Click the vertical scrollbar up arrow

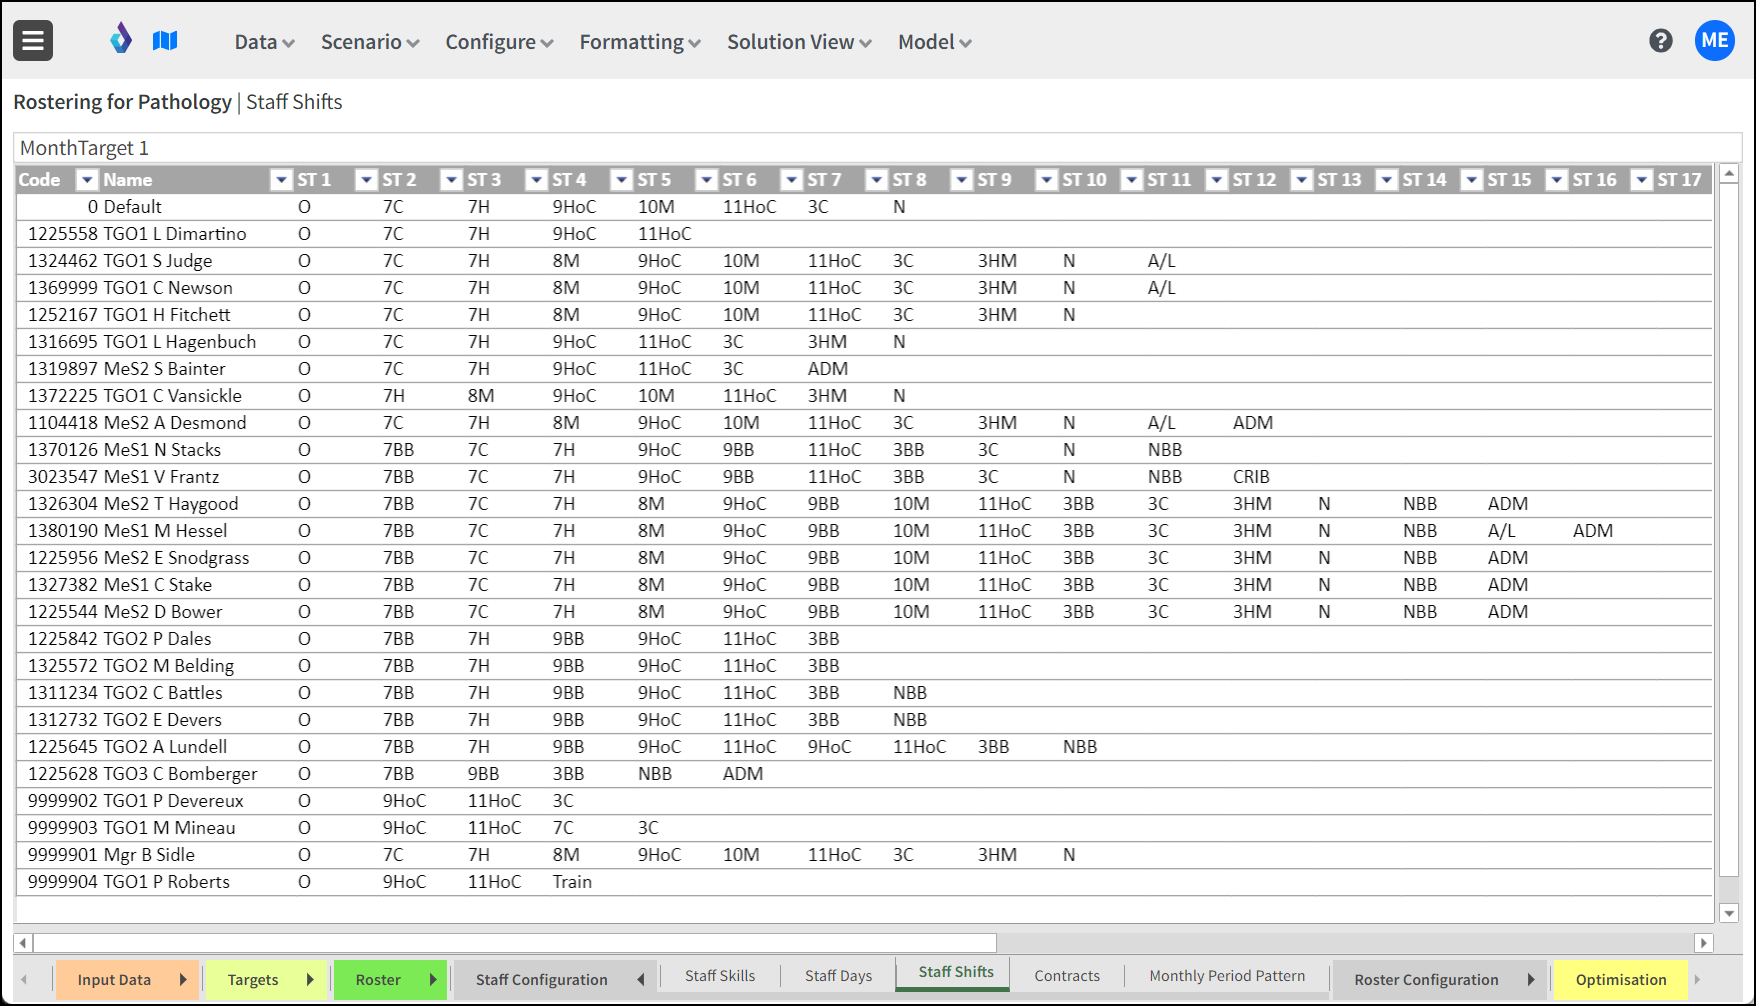[1729, 174]
